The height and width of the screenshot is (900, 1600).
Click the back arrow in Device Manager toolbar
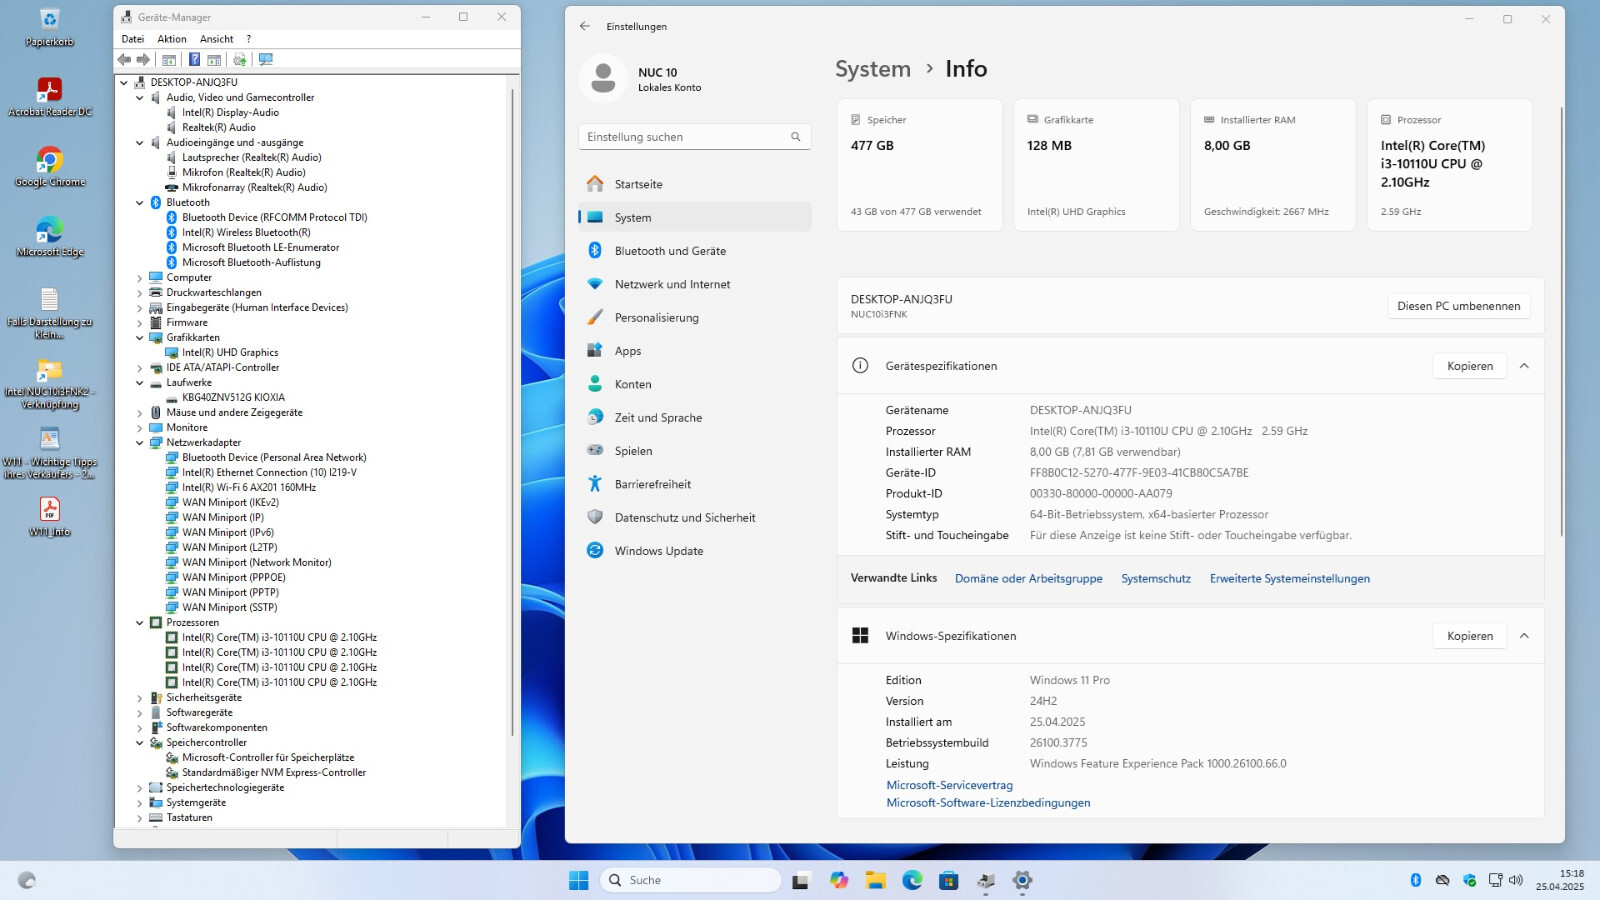coord(124,60)
